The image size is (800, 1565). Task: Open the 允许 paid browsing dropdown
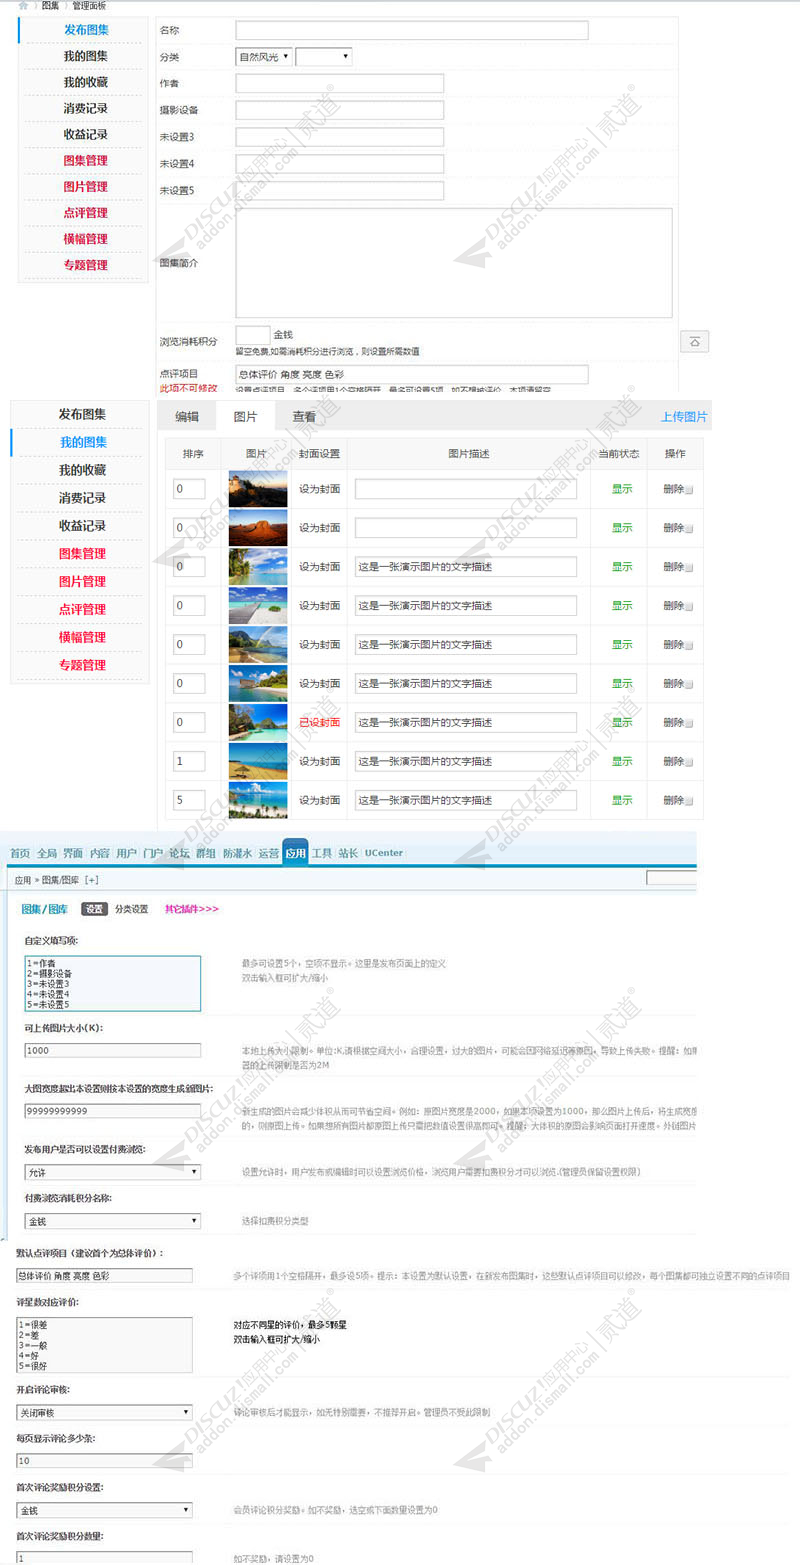tap(112, 1172)
